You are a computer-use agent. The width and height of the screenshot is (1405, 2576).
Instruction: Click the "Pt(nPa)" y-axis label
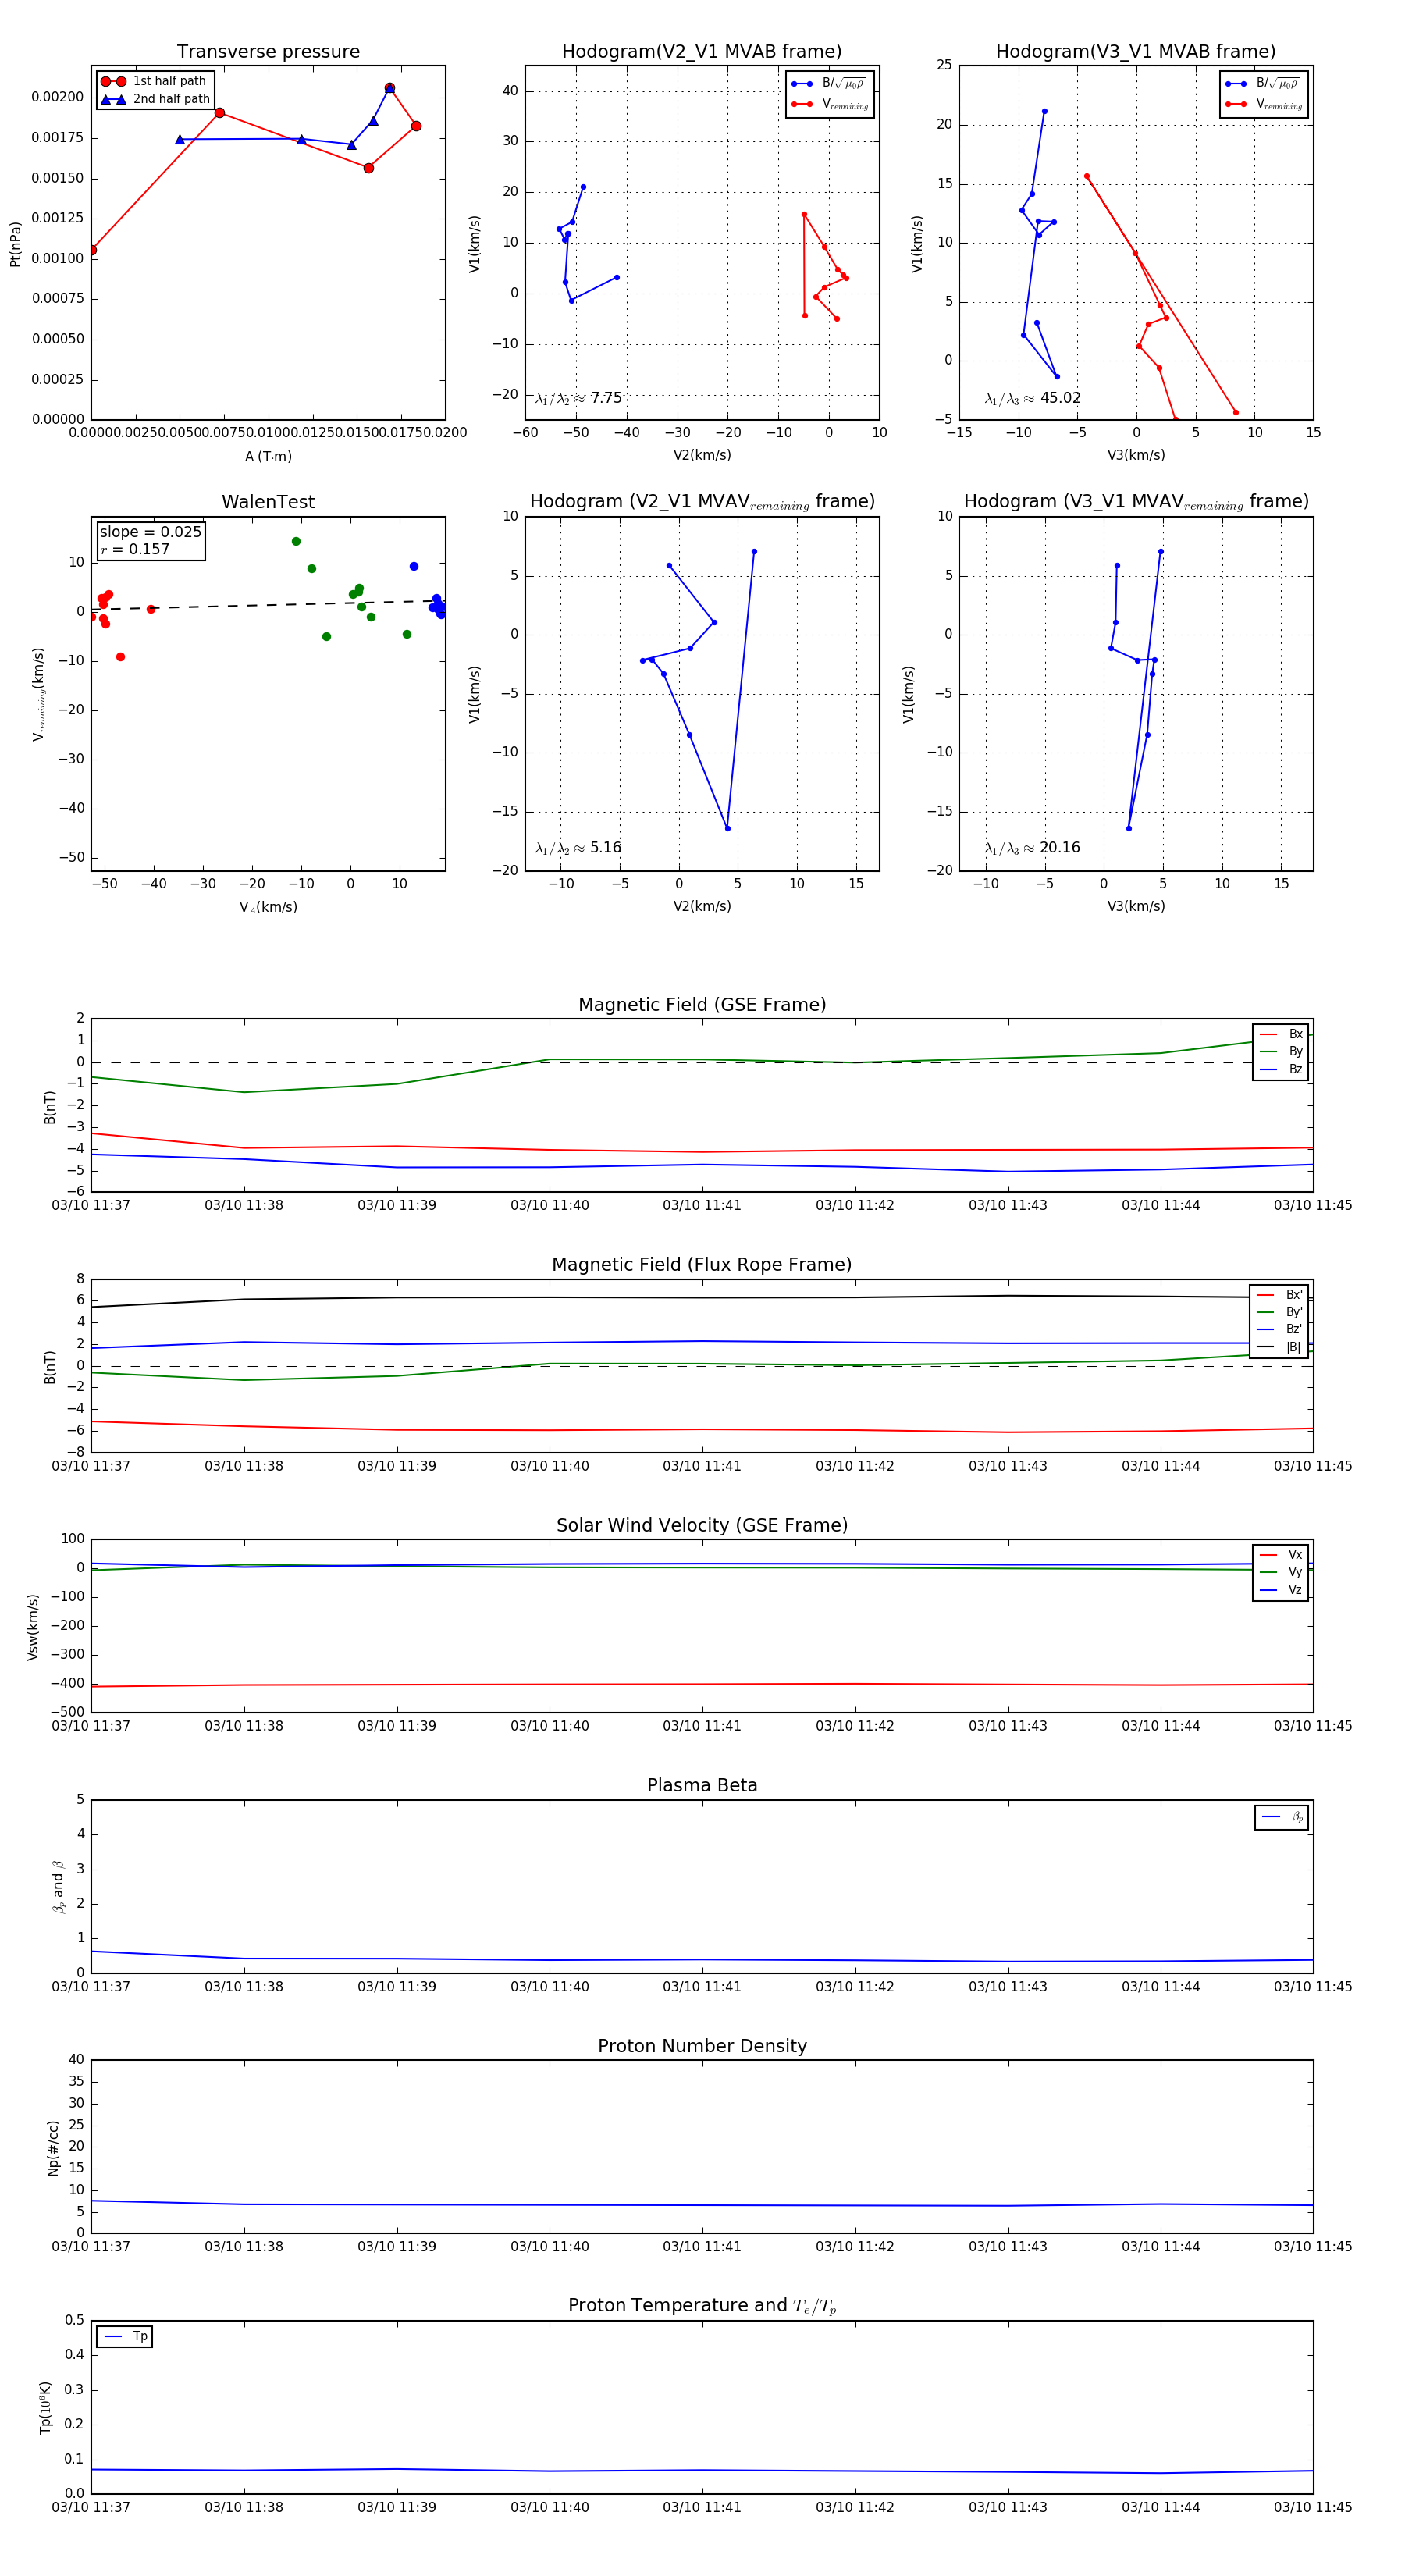click(x=15, y=244)
